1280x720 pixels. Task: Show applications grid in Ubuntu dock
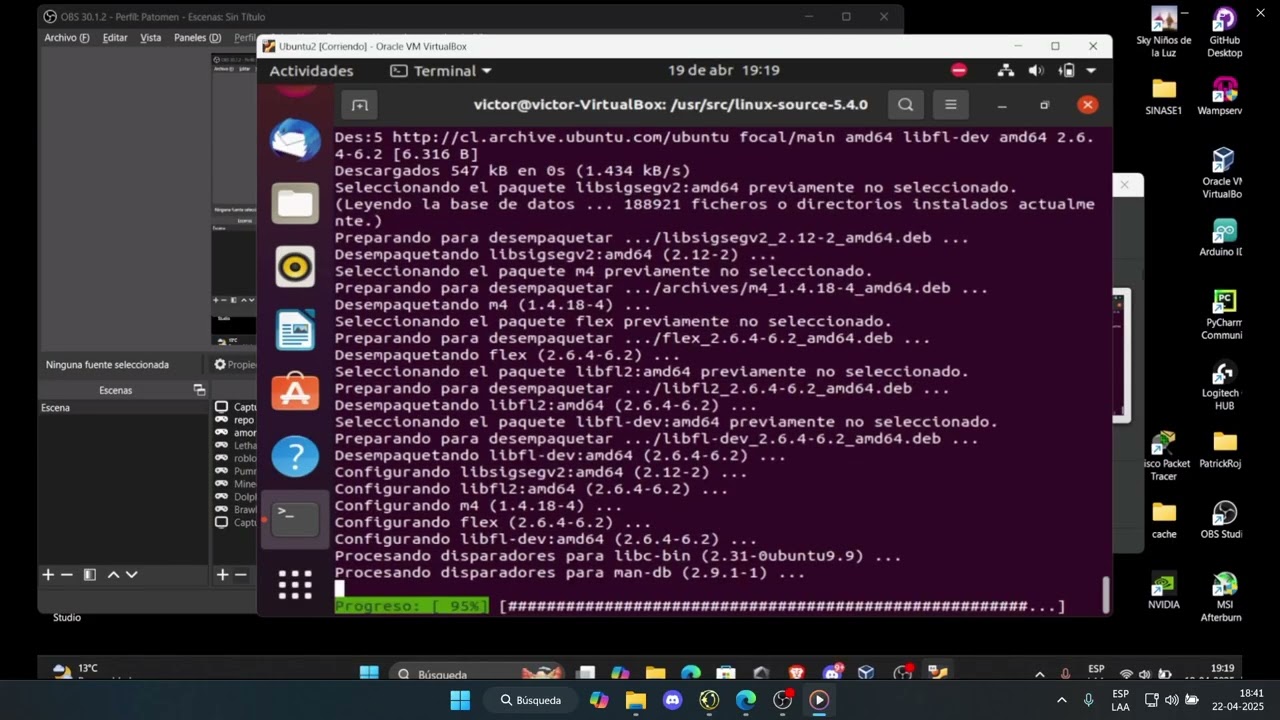tap(295, 584)
